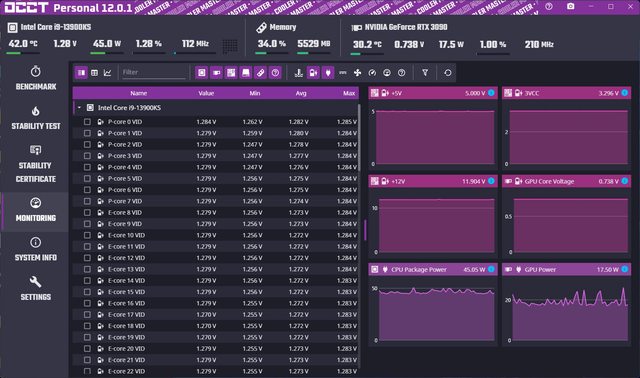Switch to the Stability Test section

click(x=36, y=118)
